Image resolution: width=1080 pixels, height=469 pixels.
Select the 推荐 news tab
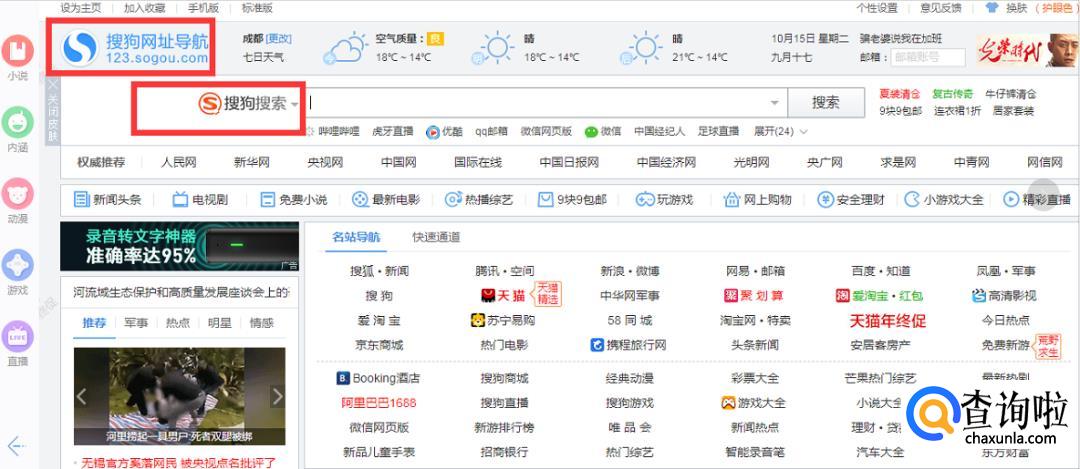pos(94,322)
